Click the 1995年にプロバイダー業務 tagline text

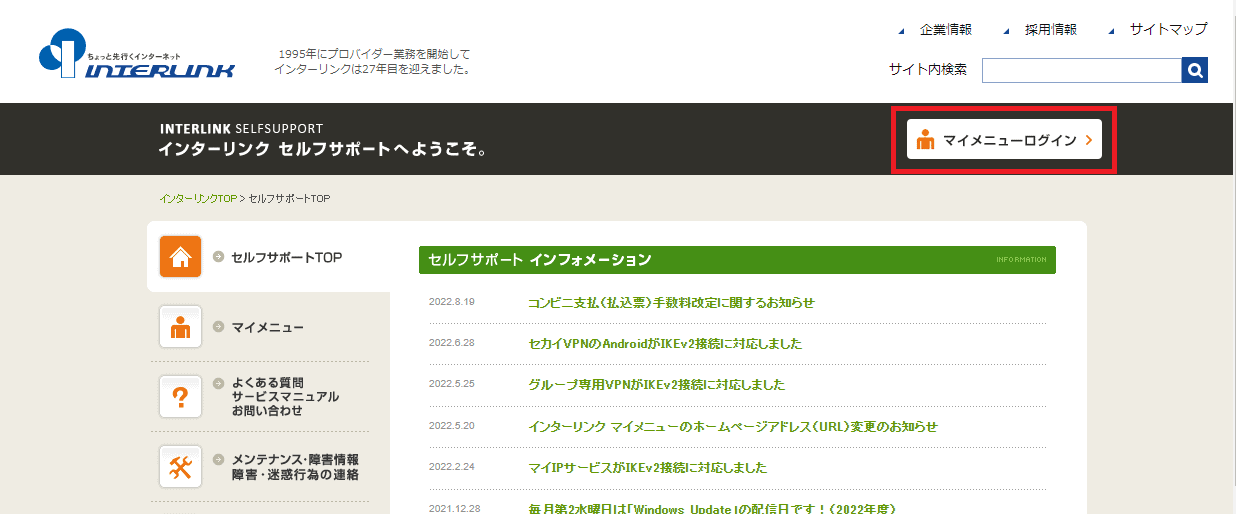[x=372, y=62]
